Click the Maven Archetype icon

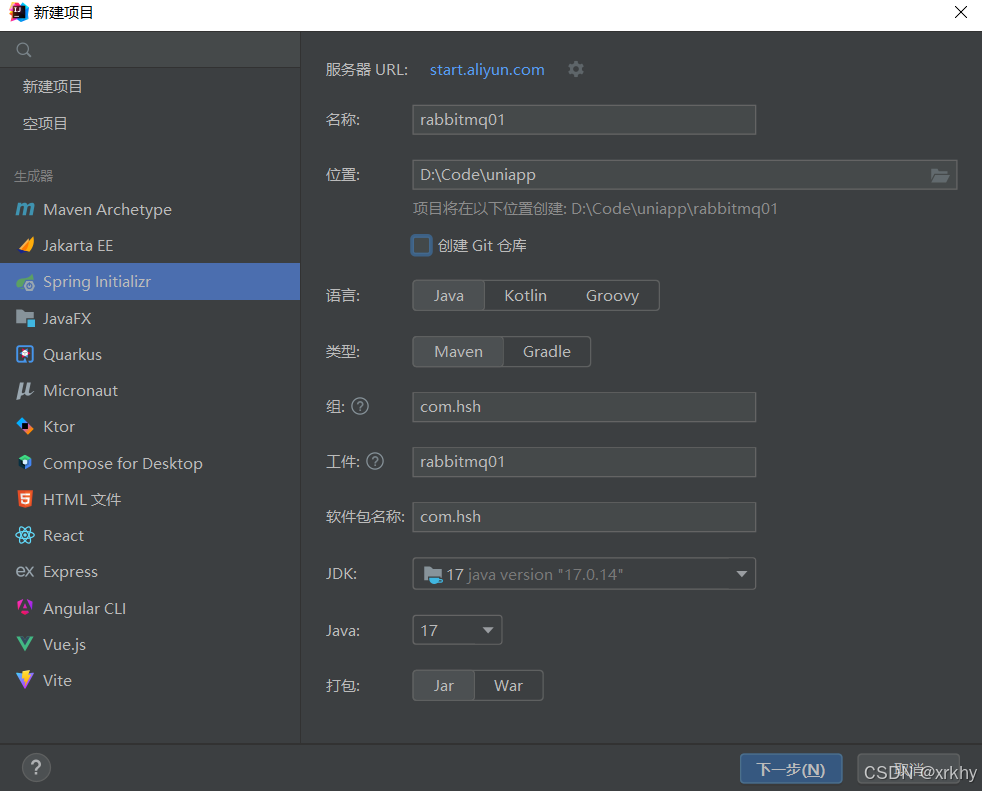(25, 209)
